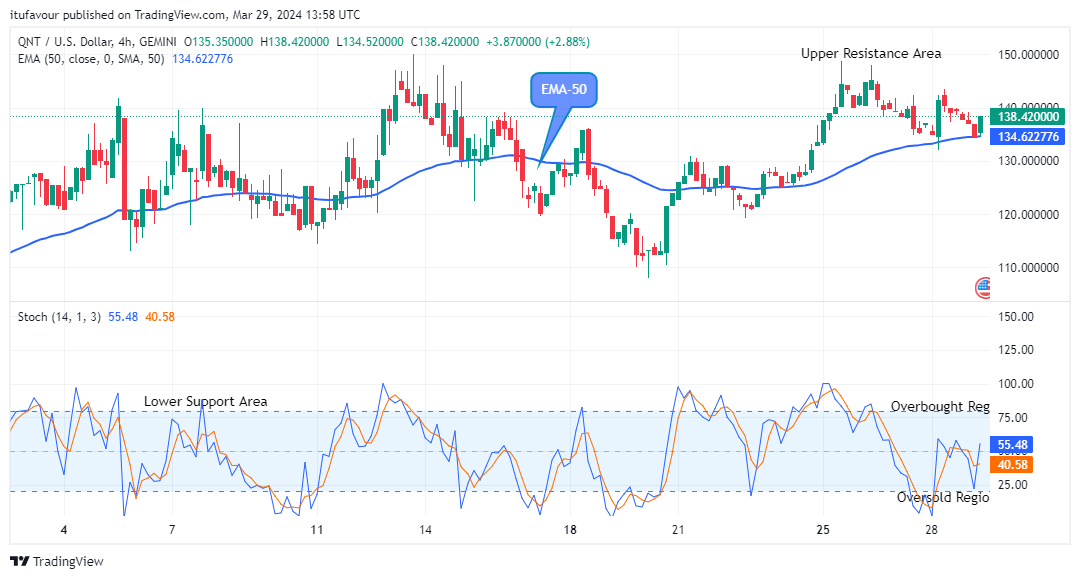Image resolution: width=1080 pixels, height=579 pixels.
Task: Click the green price label 138.420000
Action: 1028,117
